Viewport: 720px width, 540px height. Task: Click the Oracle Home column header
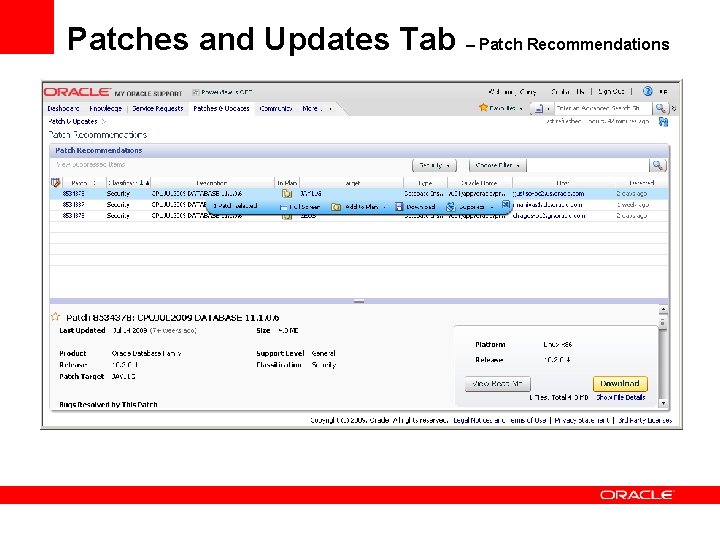479,183
